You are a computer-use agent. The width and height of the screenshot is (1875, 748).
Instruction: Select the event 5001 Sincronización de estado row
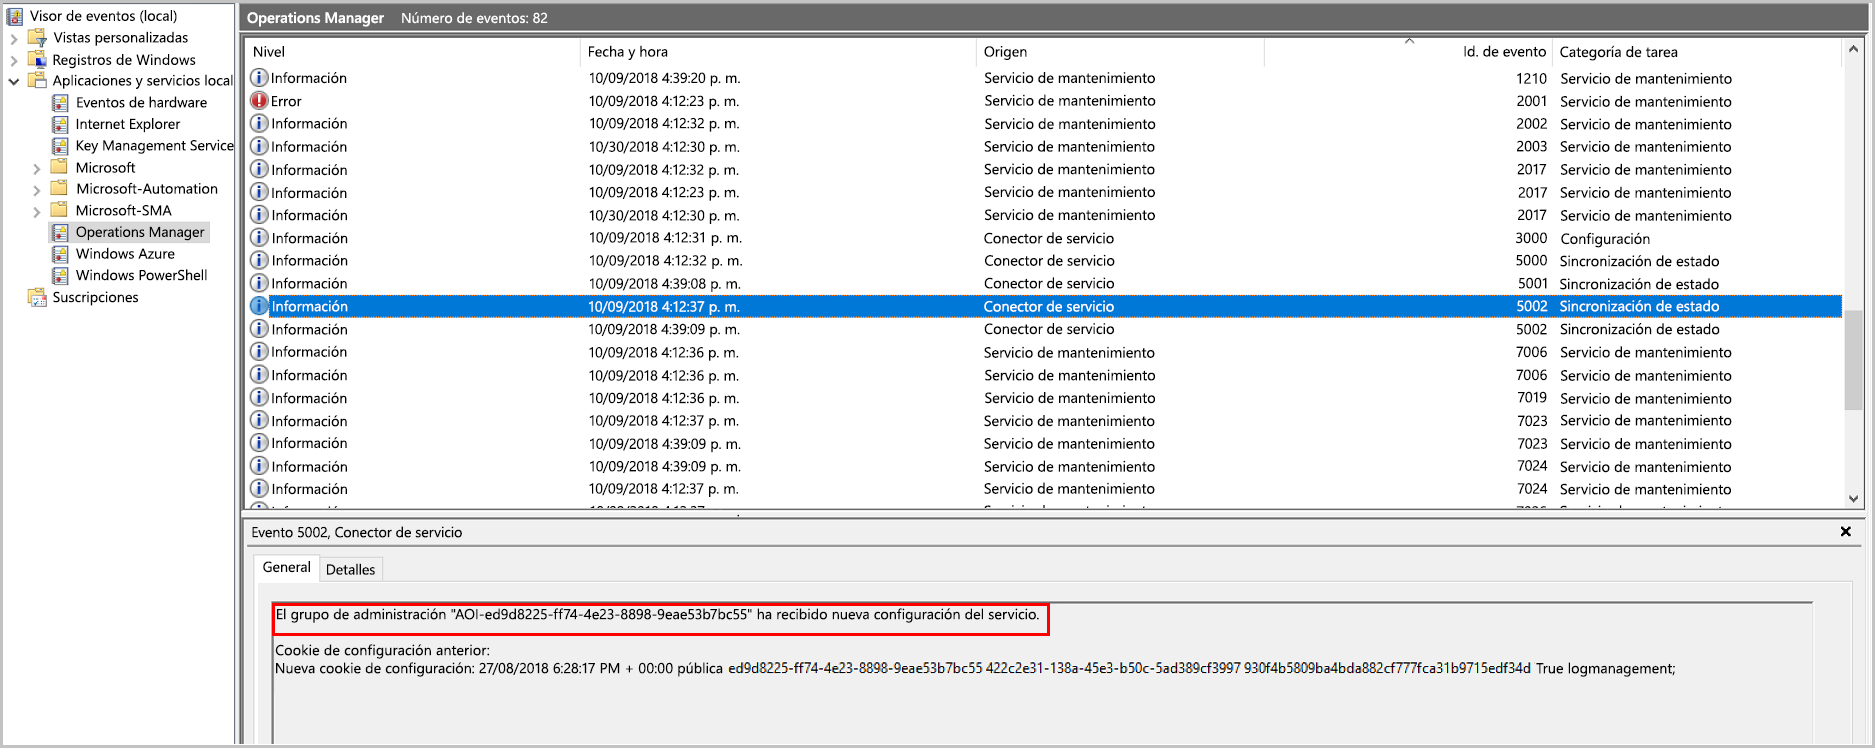1044,284
